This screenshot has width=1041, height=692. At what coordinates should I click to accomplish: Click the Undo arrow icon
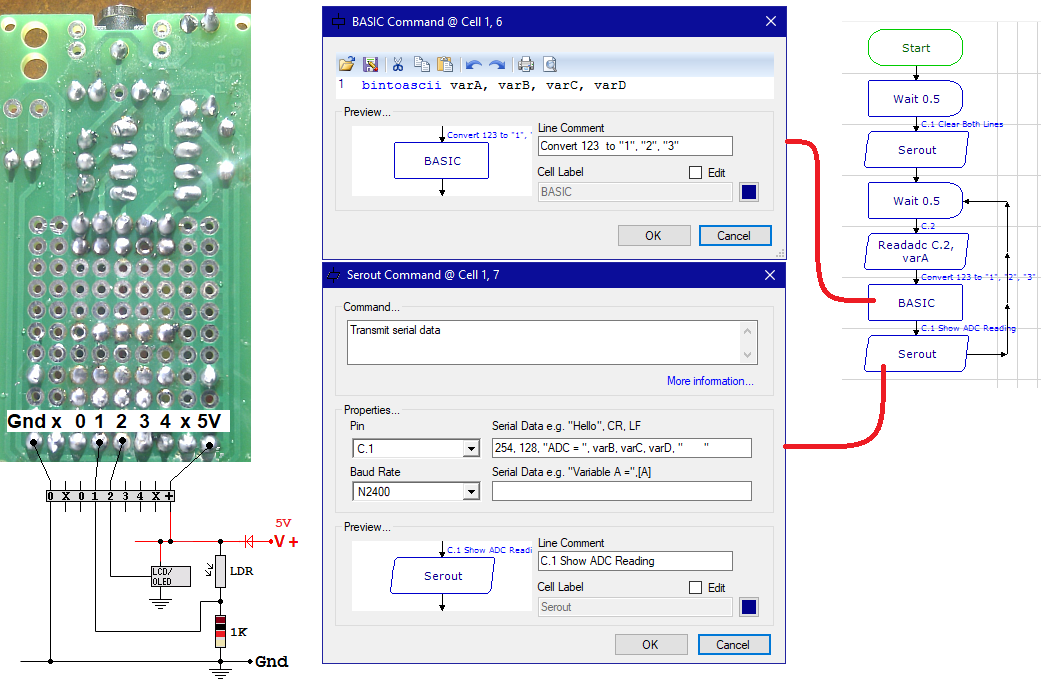tap(474, 64)
